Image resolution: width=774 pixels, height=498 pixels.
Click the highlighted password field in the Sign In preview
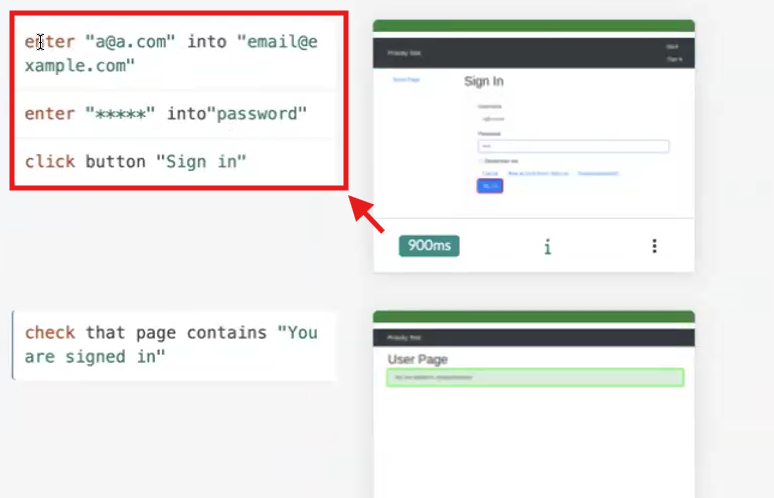(x=573, y=146)
